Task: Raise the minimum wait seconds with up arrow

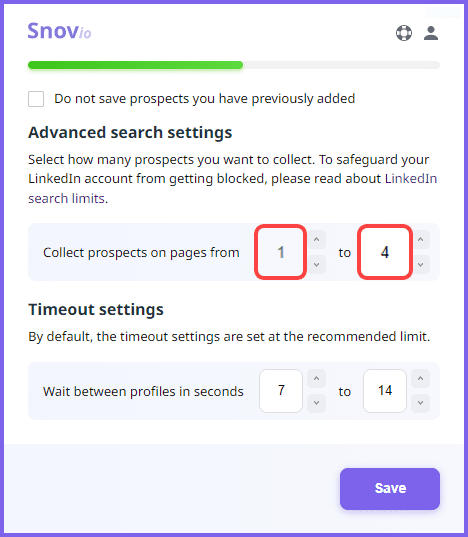Action: pos(317,378)
